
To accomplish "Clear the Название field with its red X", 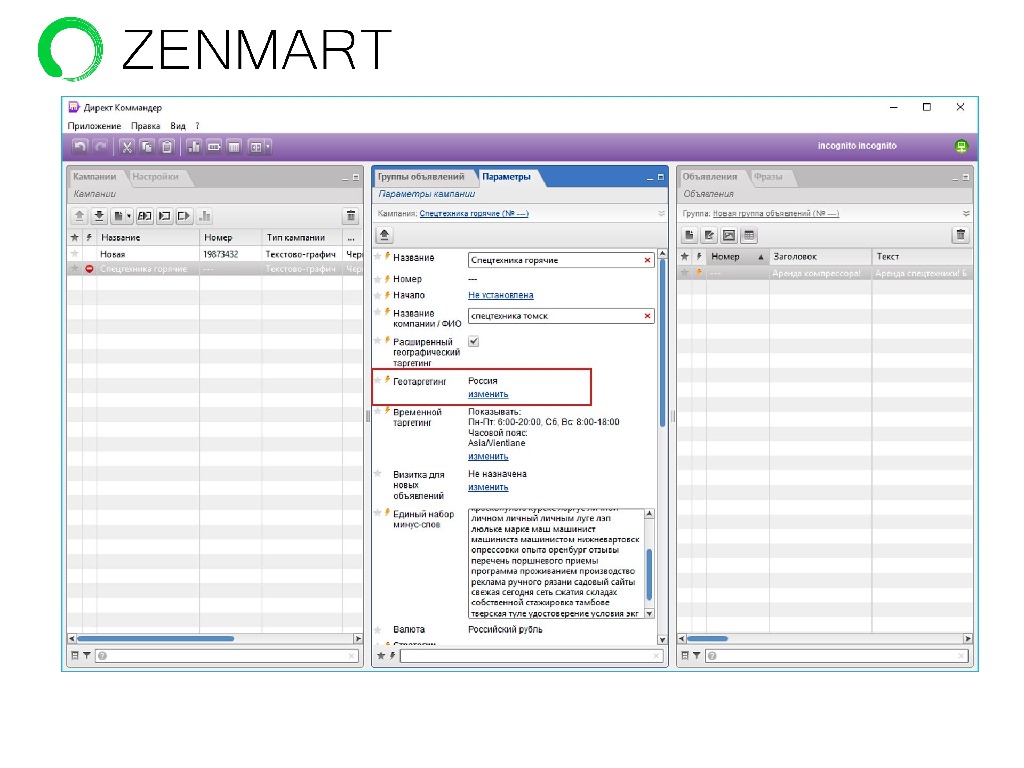I will [647, 260].
